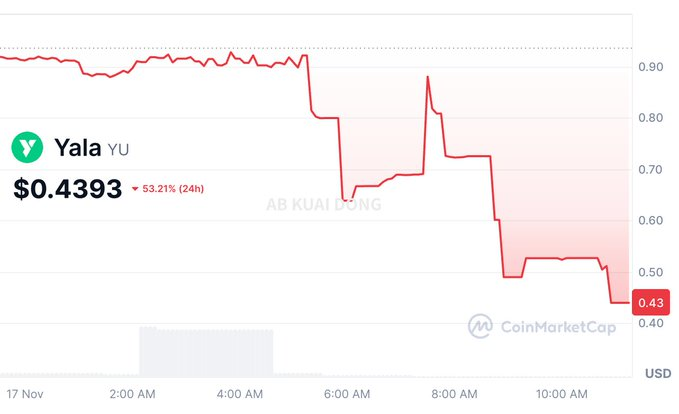Image resolution: width=679 pixels, height=414 pixels.
Task: Click the red down-arrow price change icon
Action: click(136, 188)
